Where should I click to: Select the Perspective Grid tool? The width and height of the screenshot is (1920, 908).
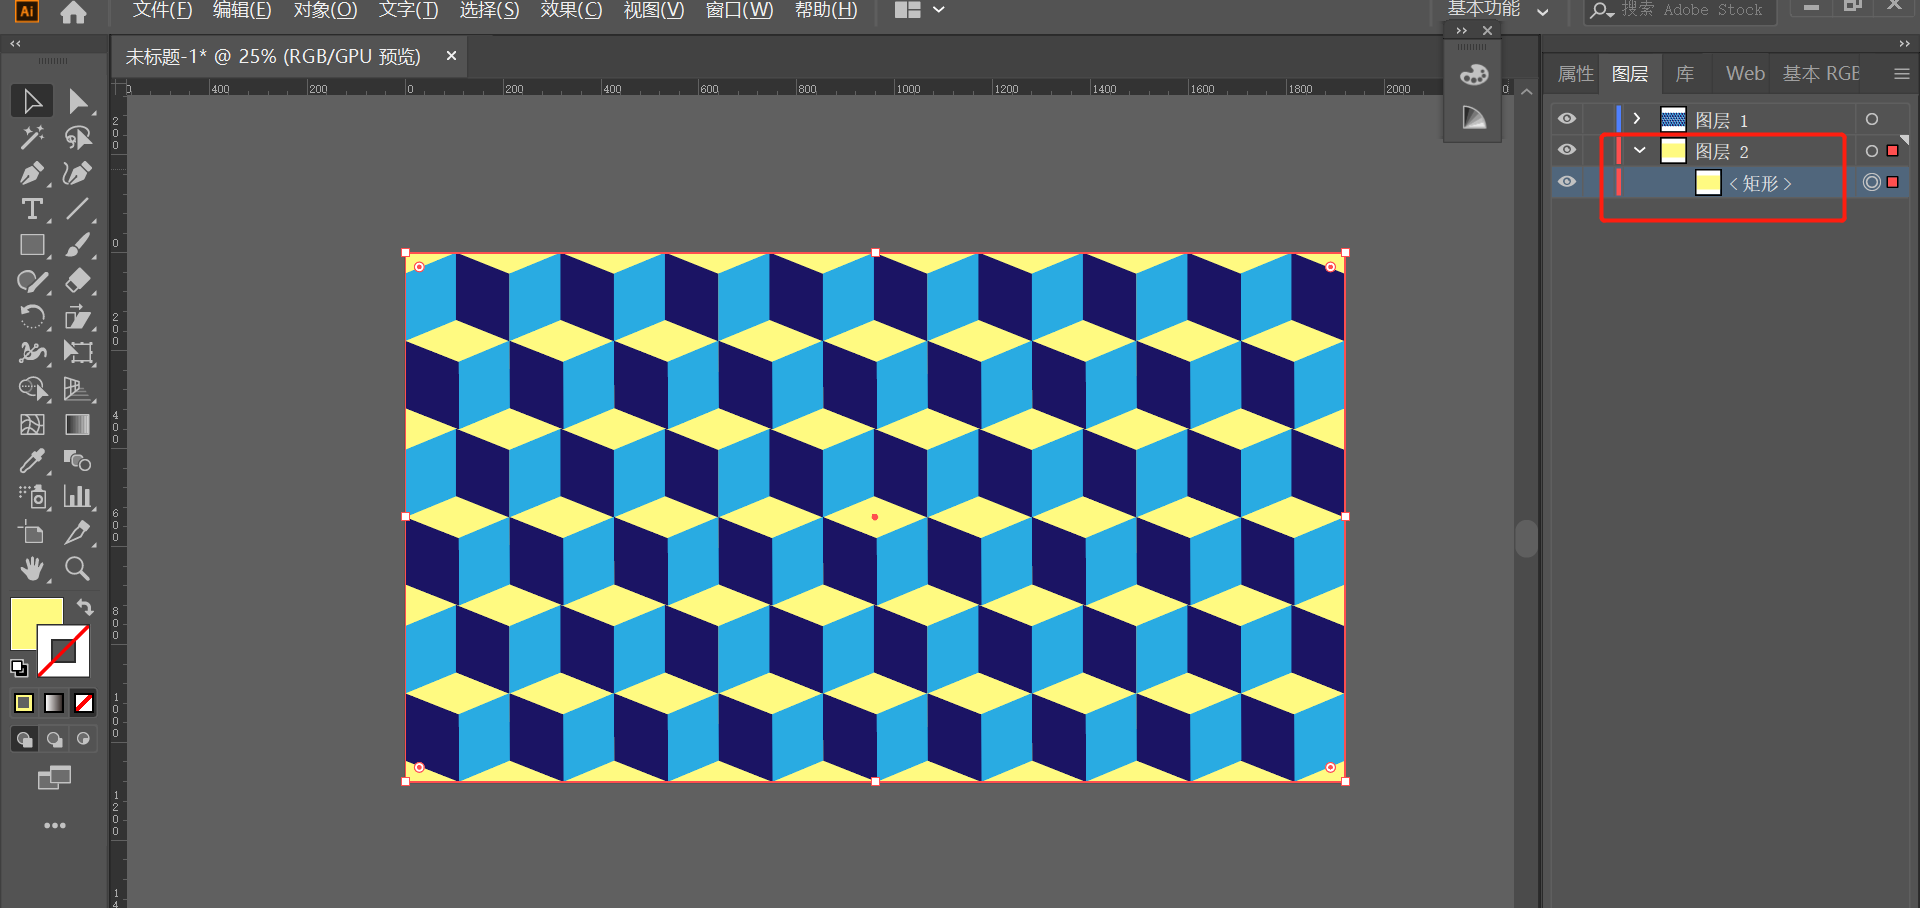(78, 388)
